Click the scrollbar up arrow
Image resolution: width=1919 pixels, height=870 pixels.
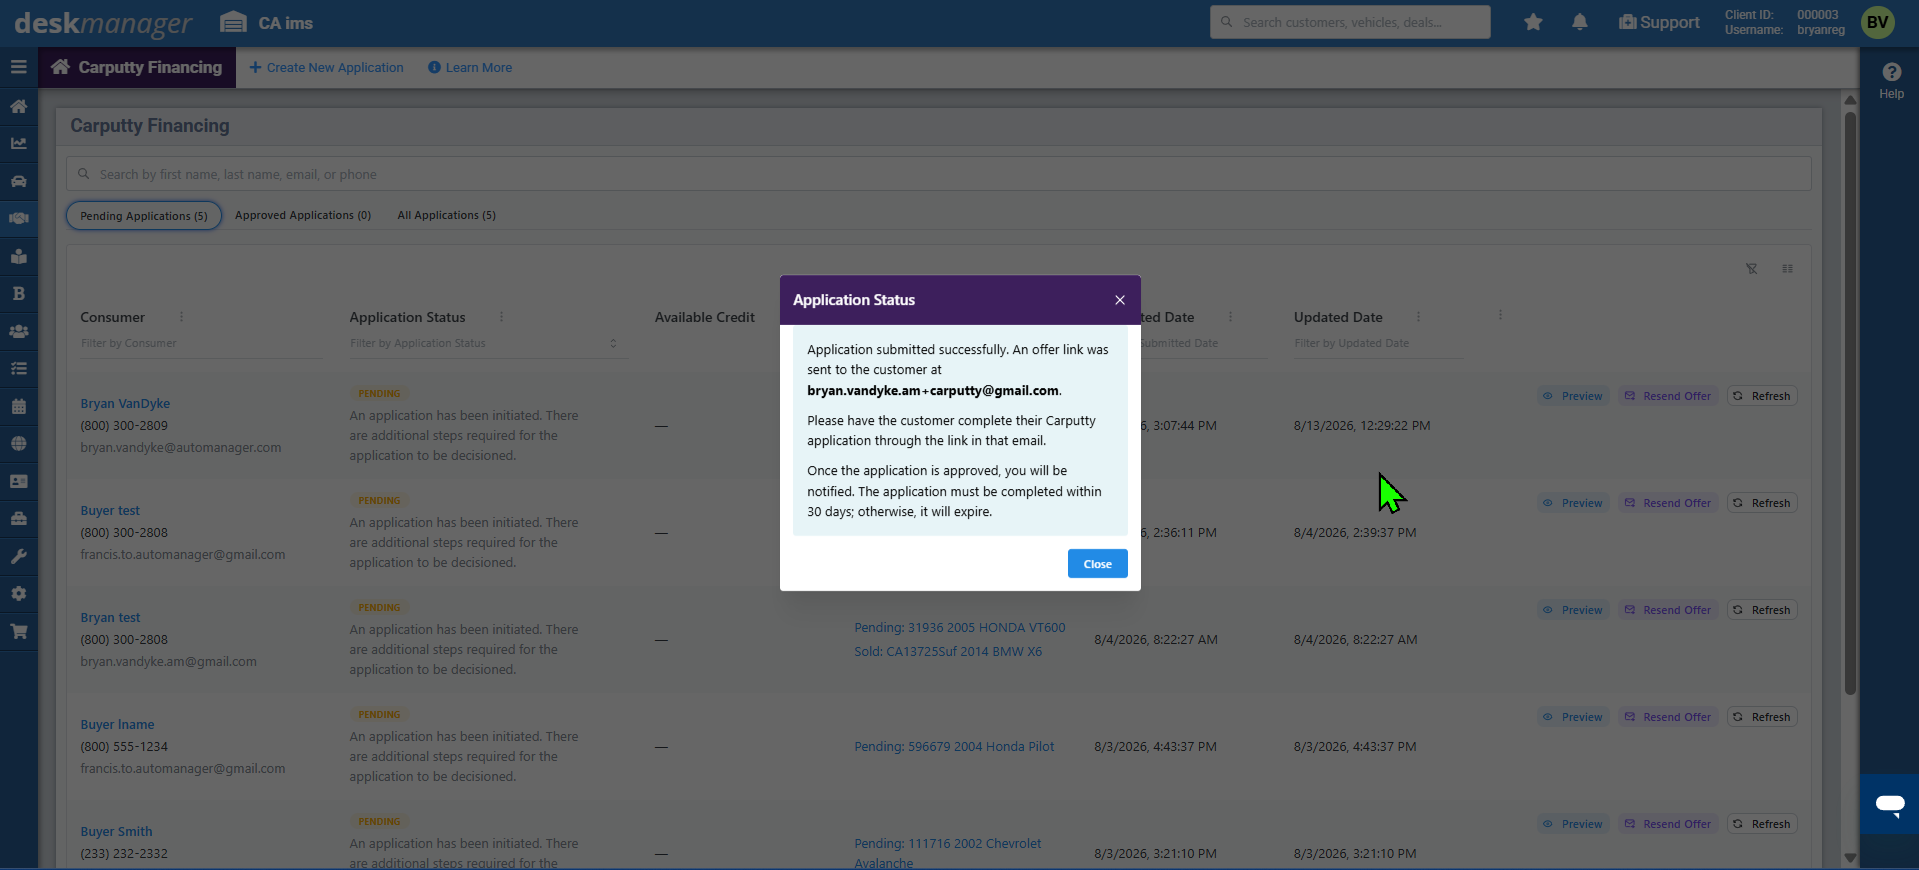(x=1850, y=99)
